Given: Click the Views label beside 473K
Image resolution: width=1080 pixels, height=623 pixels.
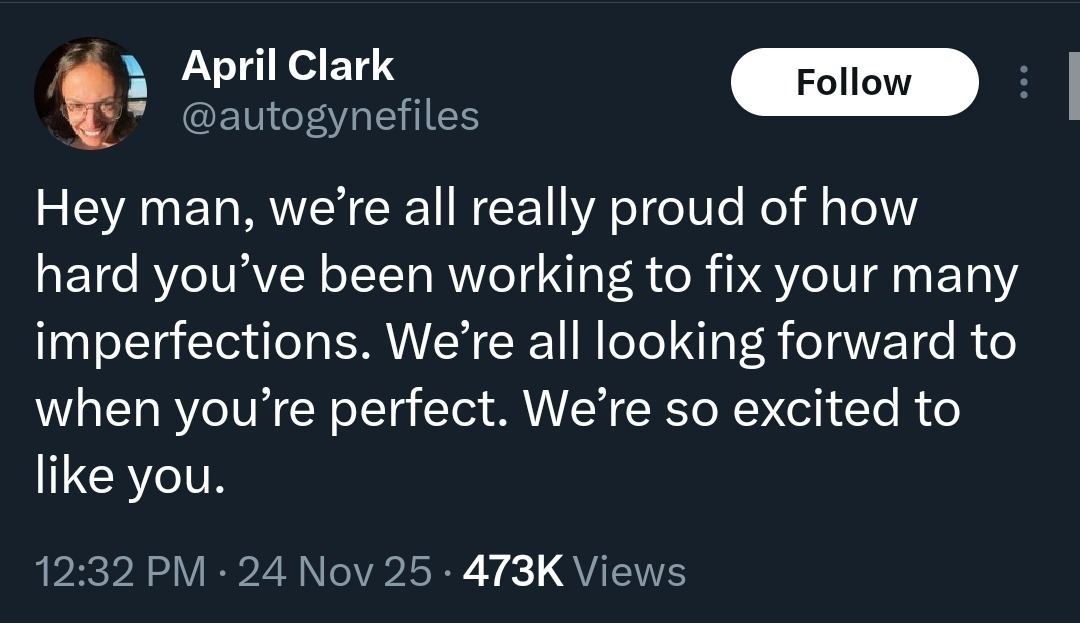Looking at the screenshot, I should pos(630,572).
